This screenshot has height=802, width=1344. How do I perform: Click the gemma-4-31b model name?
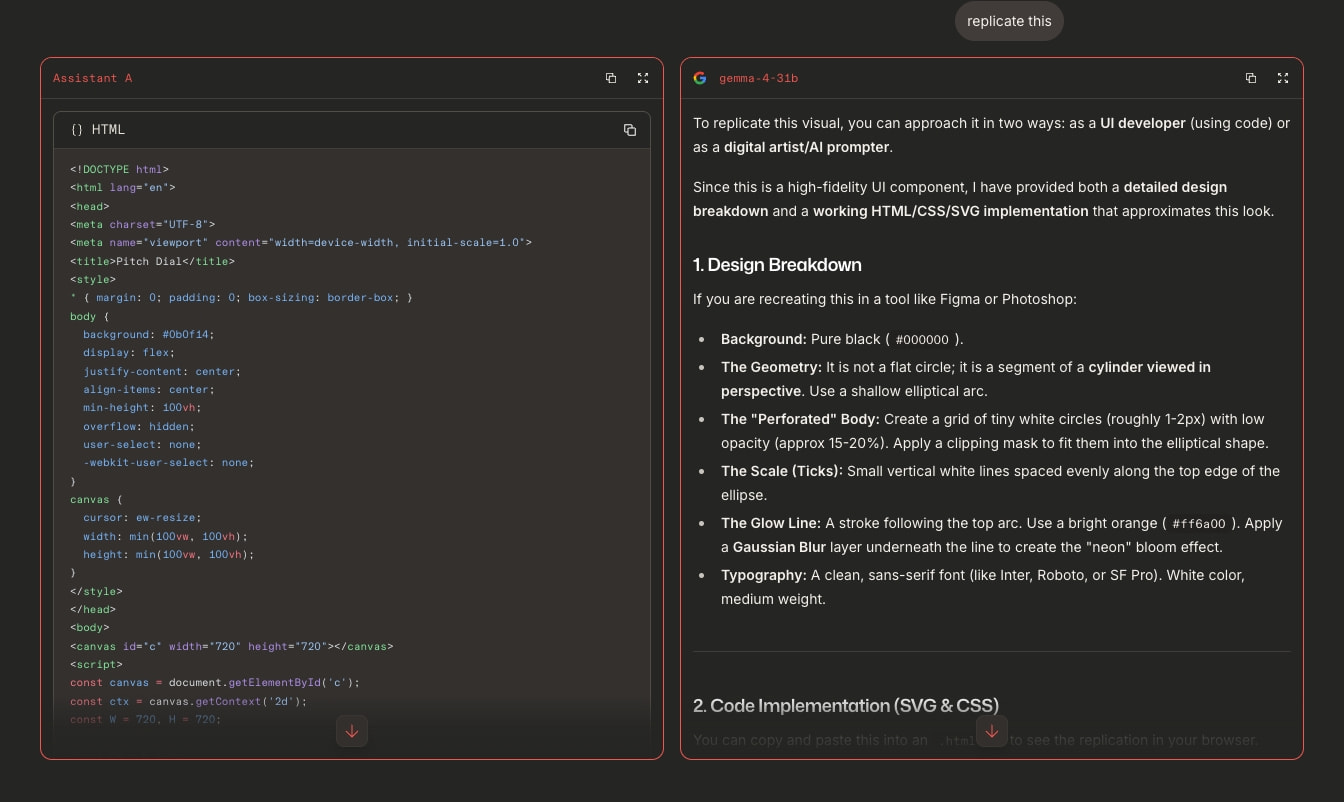[758, 78]
